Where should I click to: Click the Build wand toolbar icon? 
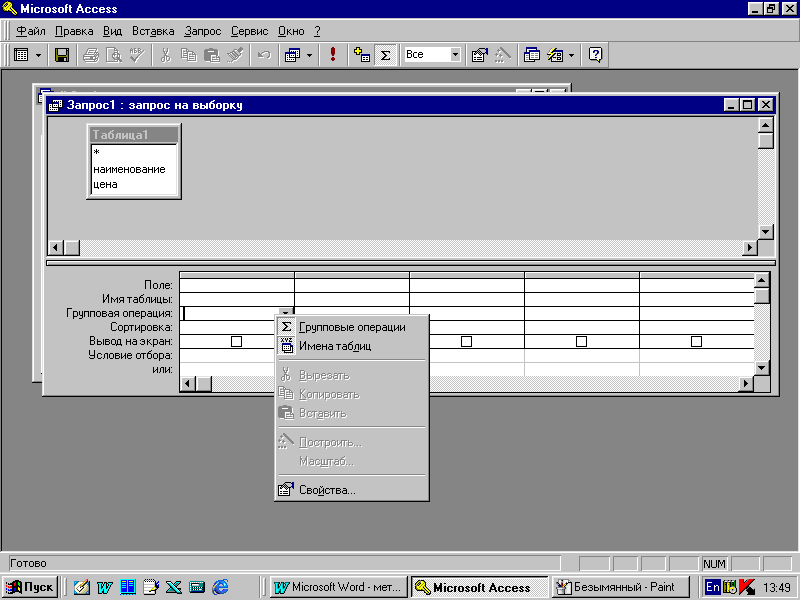[503, 55]
